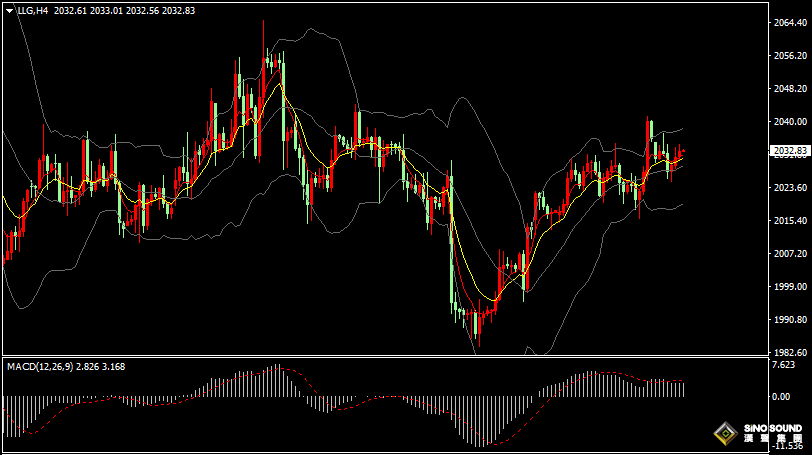Click the 2023.60 price scale label
Screen dimensions: 812x455
[x=788, y=187]
